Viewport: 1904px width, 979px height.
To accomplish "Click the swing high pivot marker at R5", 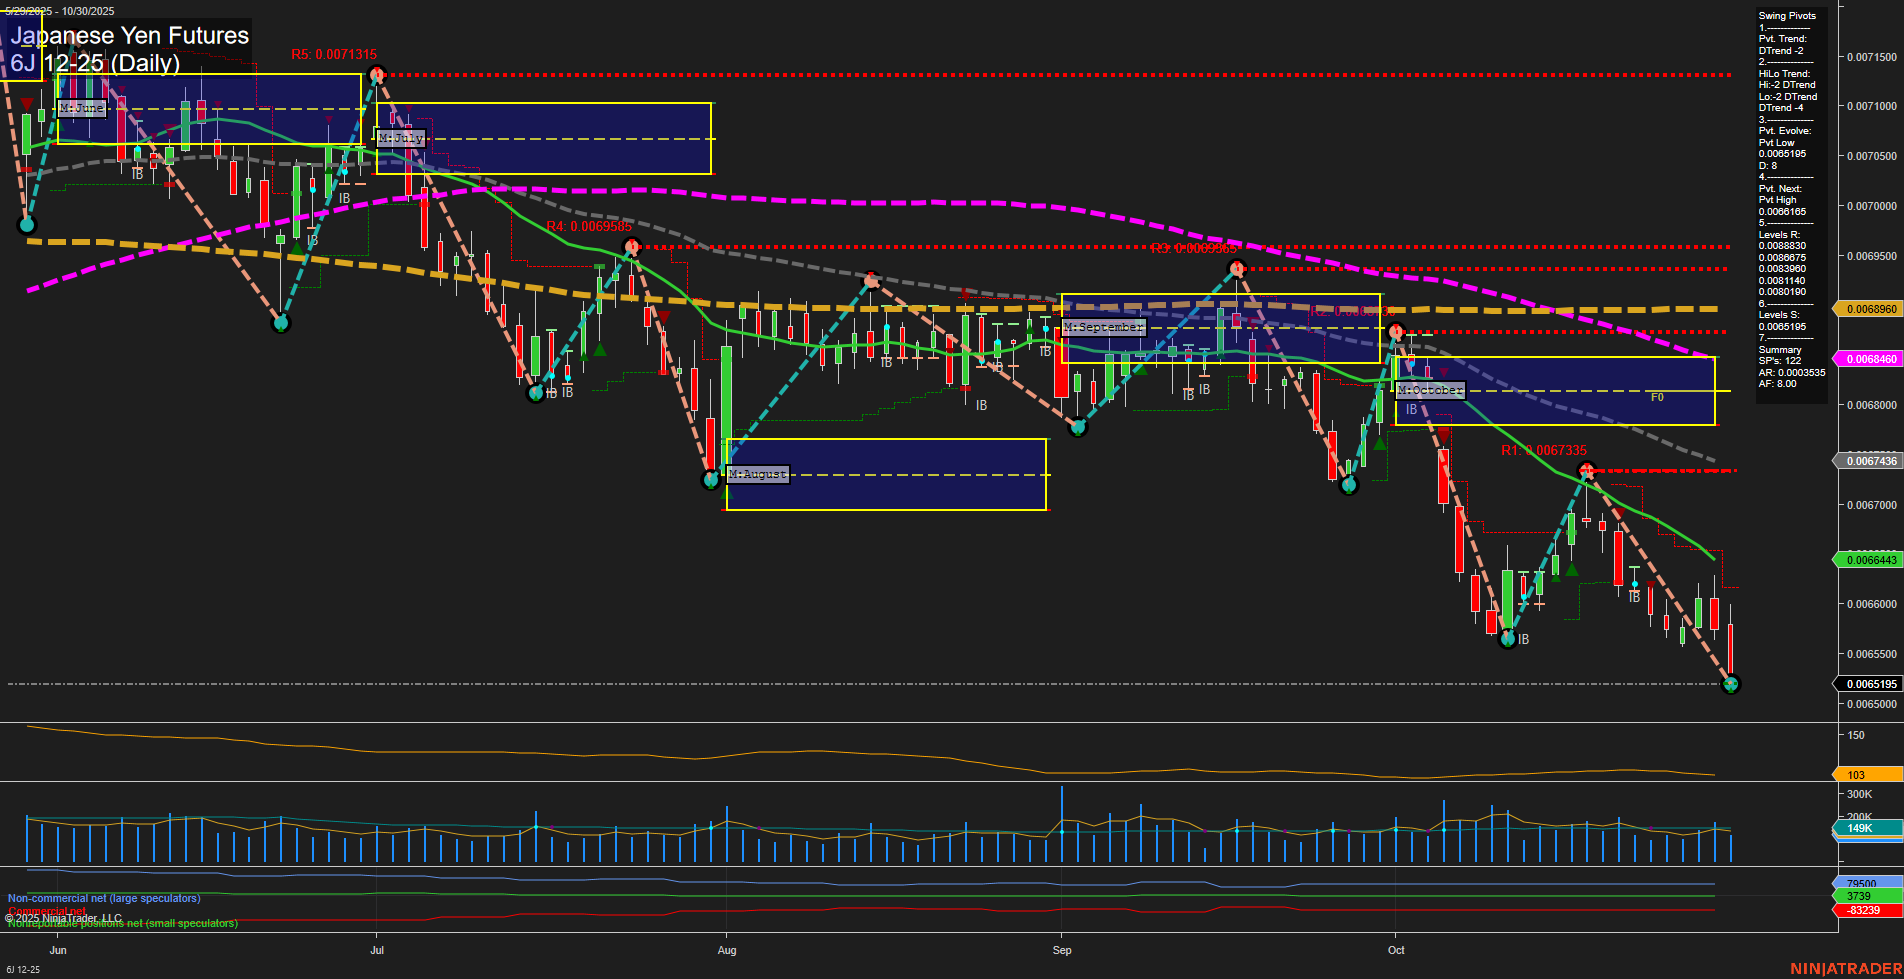I will coord(377,74).
